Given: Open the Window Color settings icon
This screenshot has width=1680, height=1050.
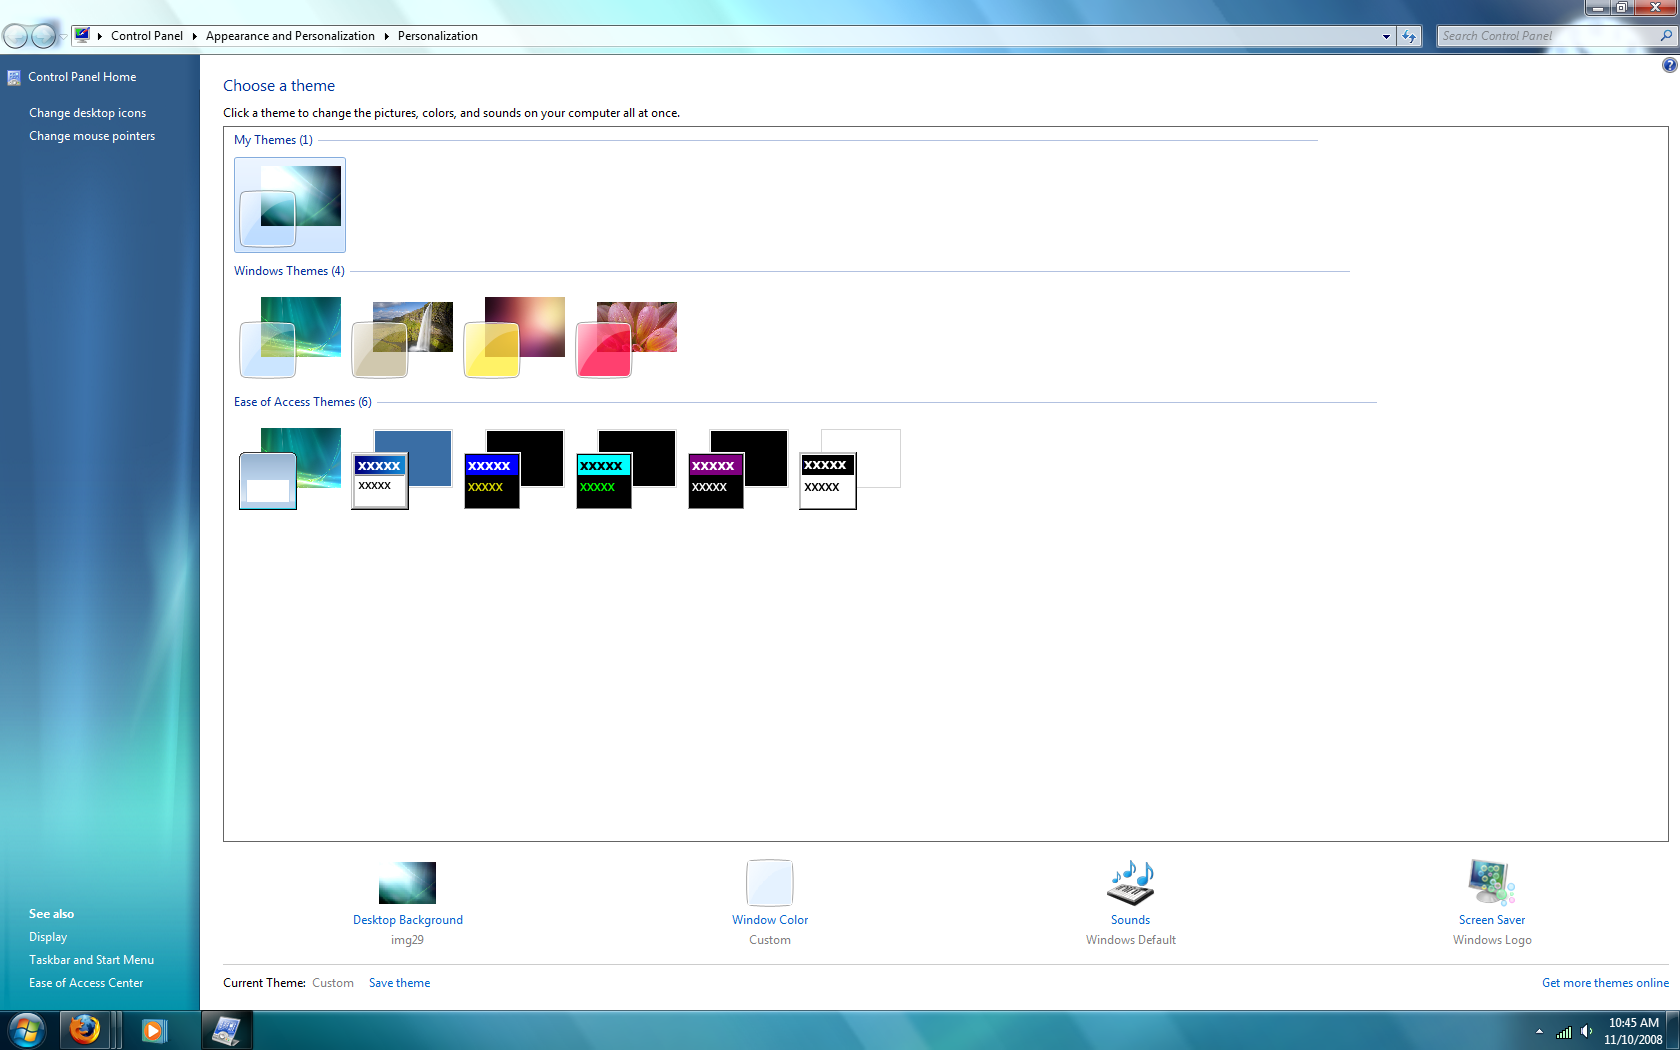Looking at the screenshot, I should coord(769,883).
